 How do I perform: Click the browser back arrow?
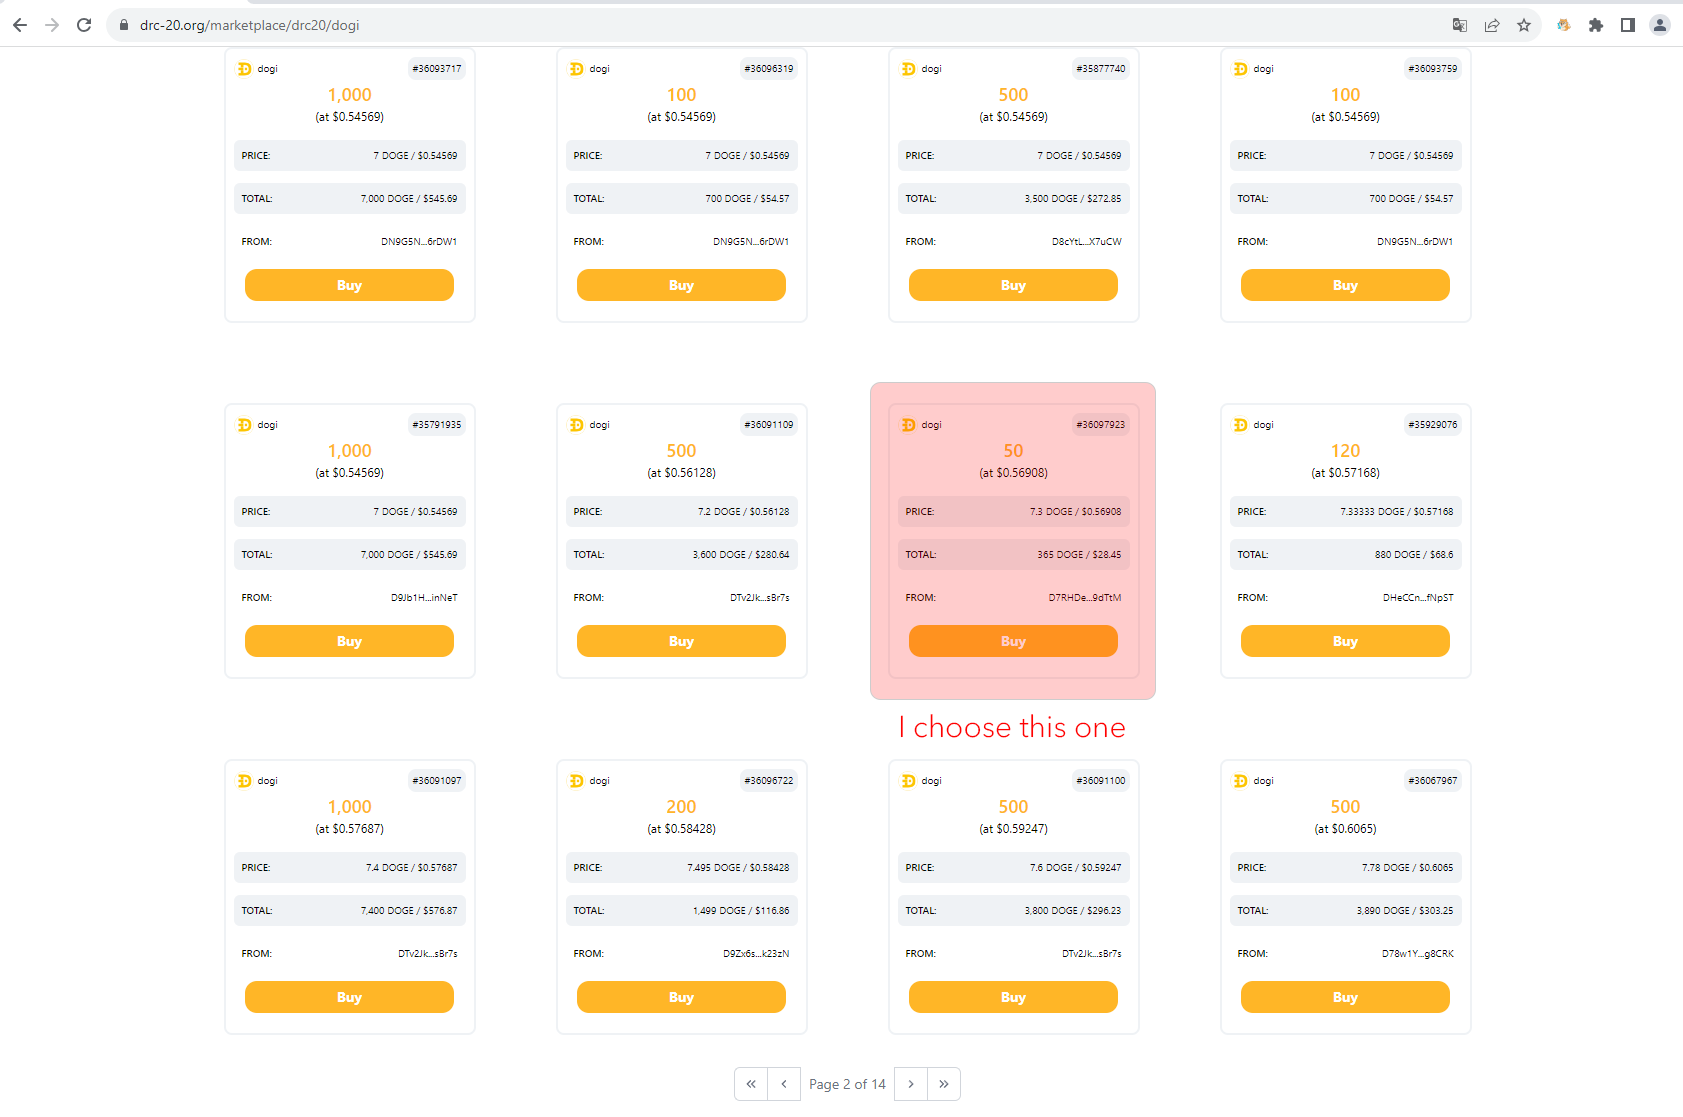(20, 25)
